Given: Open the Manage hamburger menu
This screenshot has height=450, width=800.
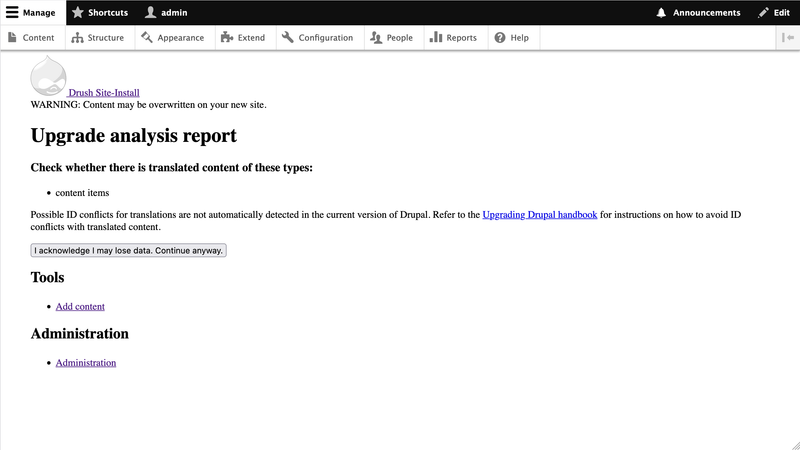Looking at the screenshot, I should coord(32,13).
